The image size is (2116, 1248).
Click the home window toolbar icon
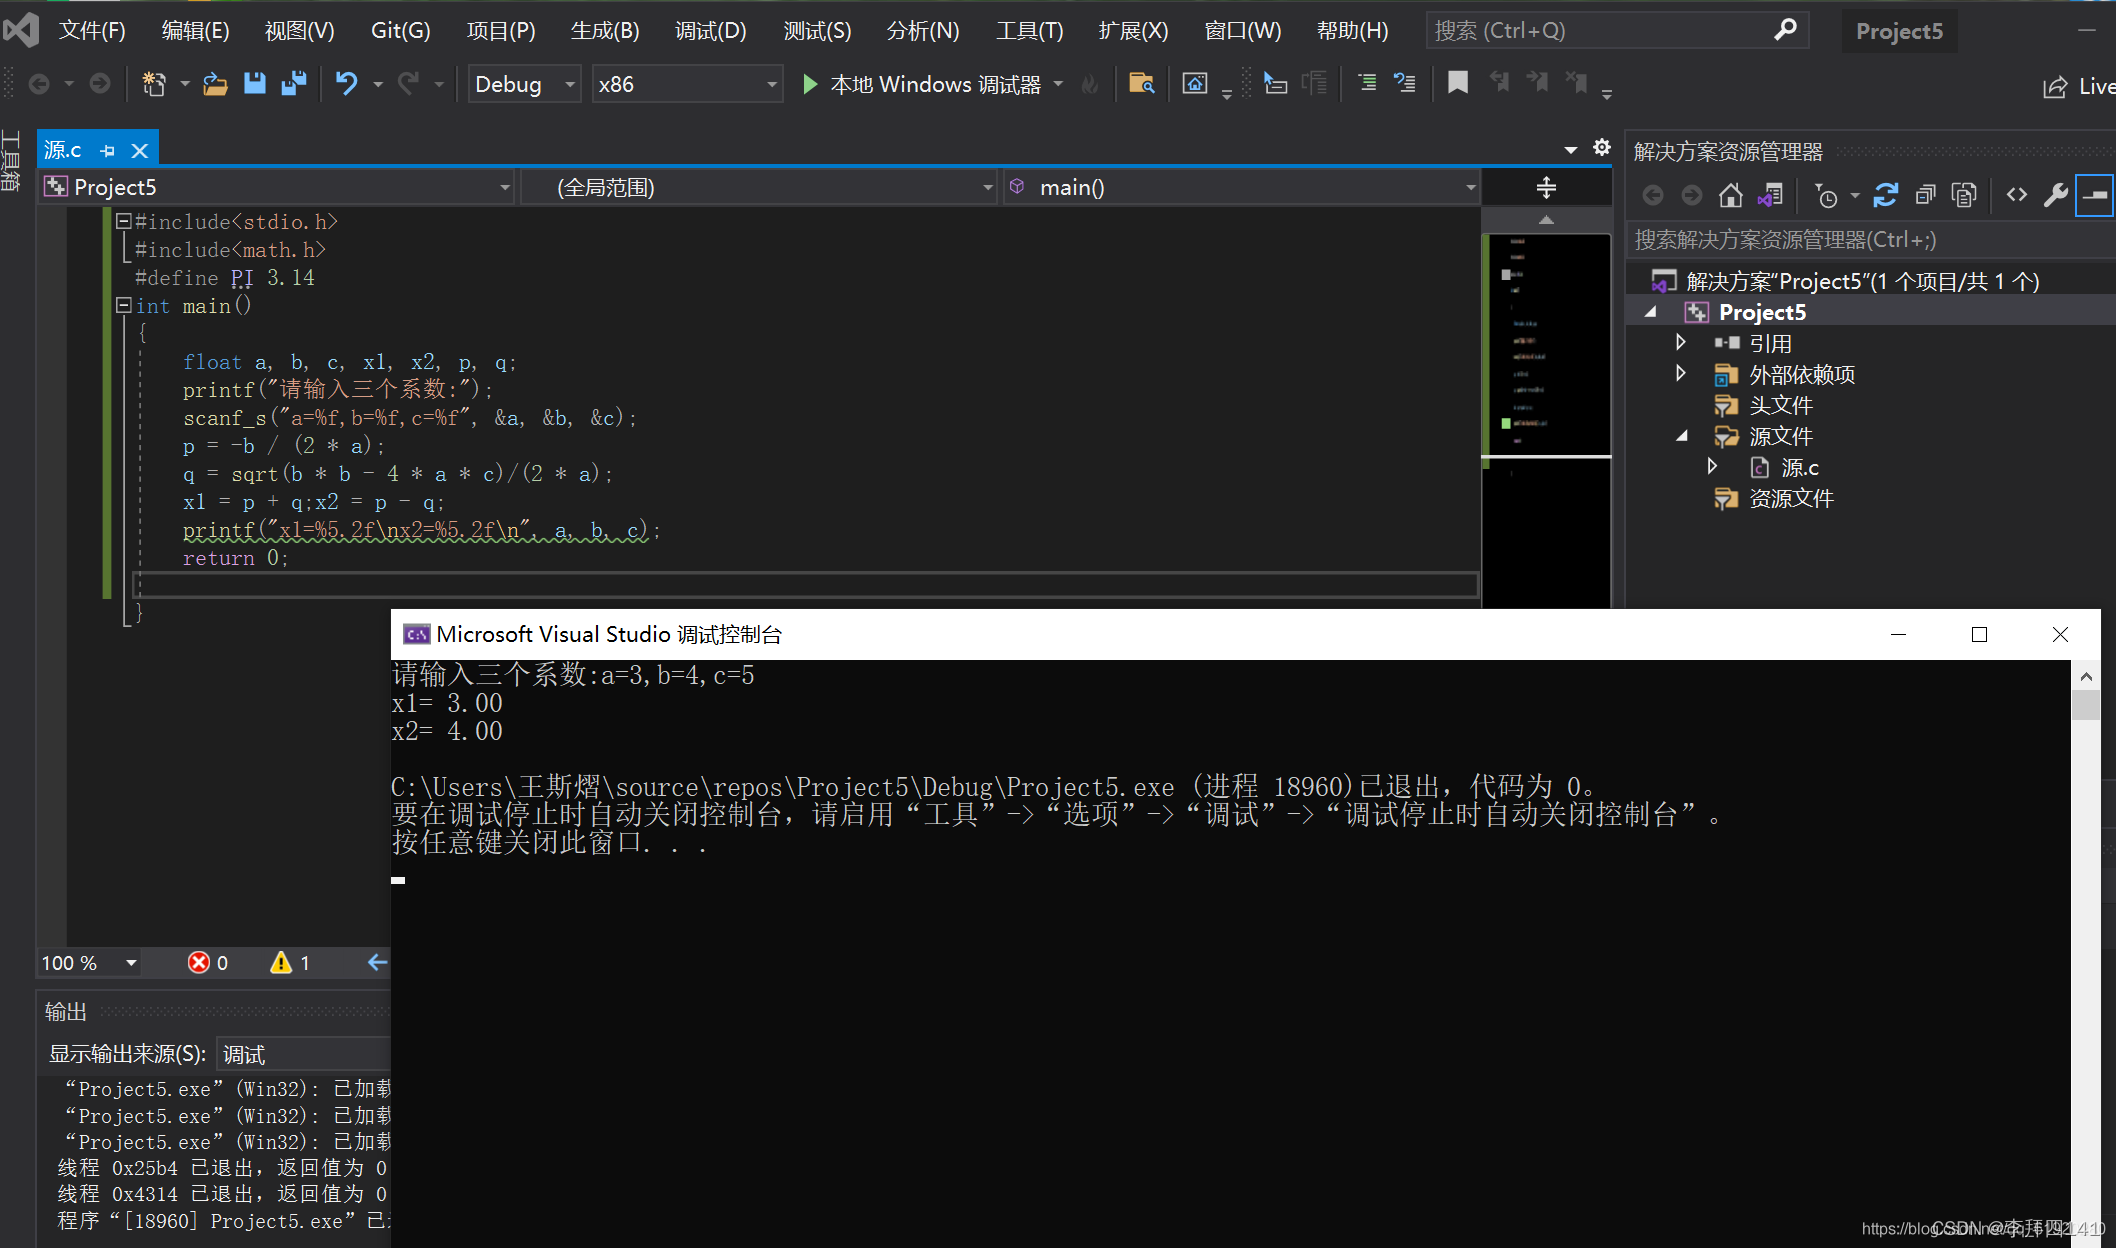point(1195,84)
